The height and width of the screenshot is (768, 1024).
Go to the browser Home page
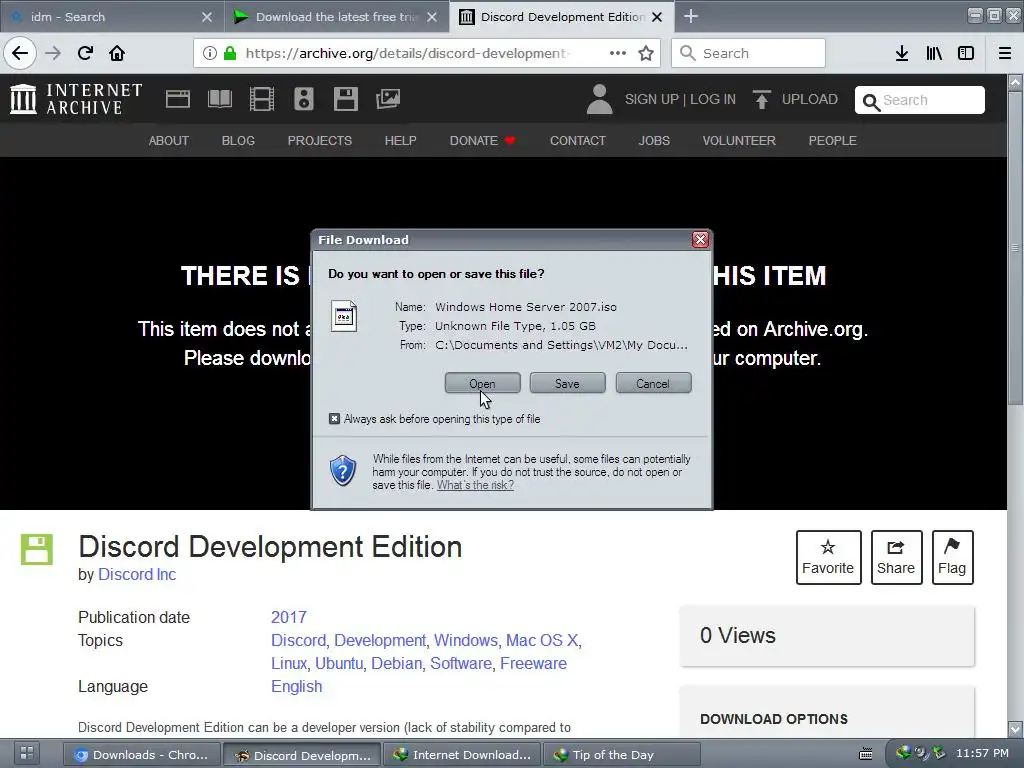(x=117, y=53)
